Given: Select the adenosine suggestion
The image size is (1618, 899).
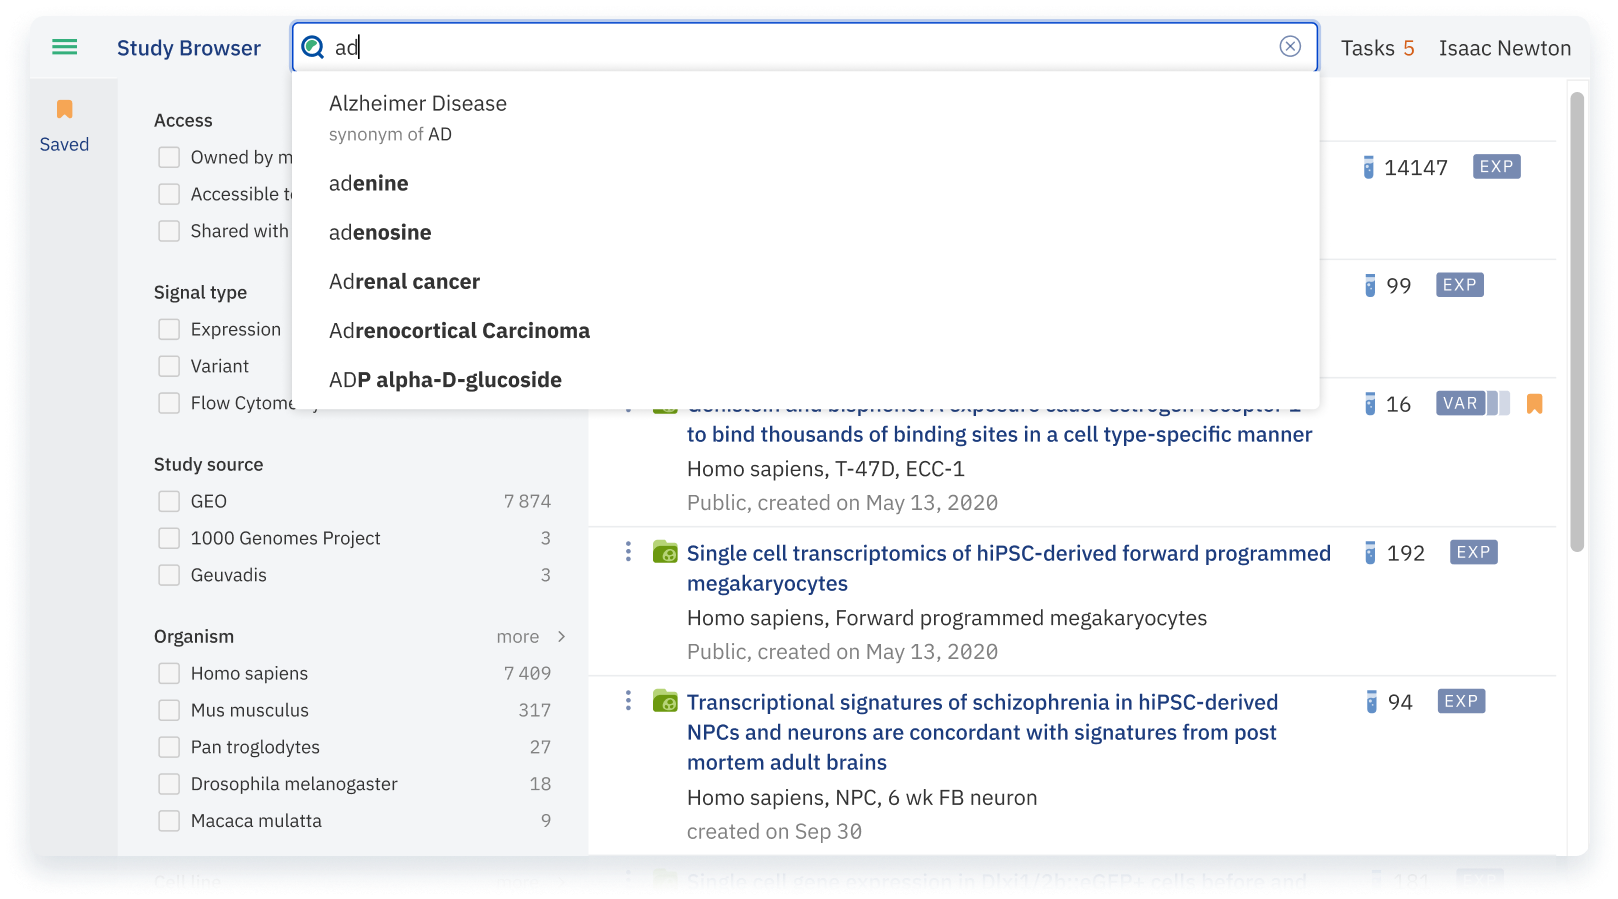Looking at the screenshot, I should pyautogui.click(x=380, y=232).
